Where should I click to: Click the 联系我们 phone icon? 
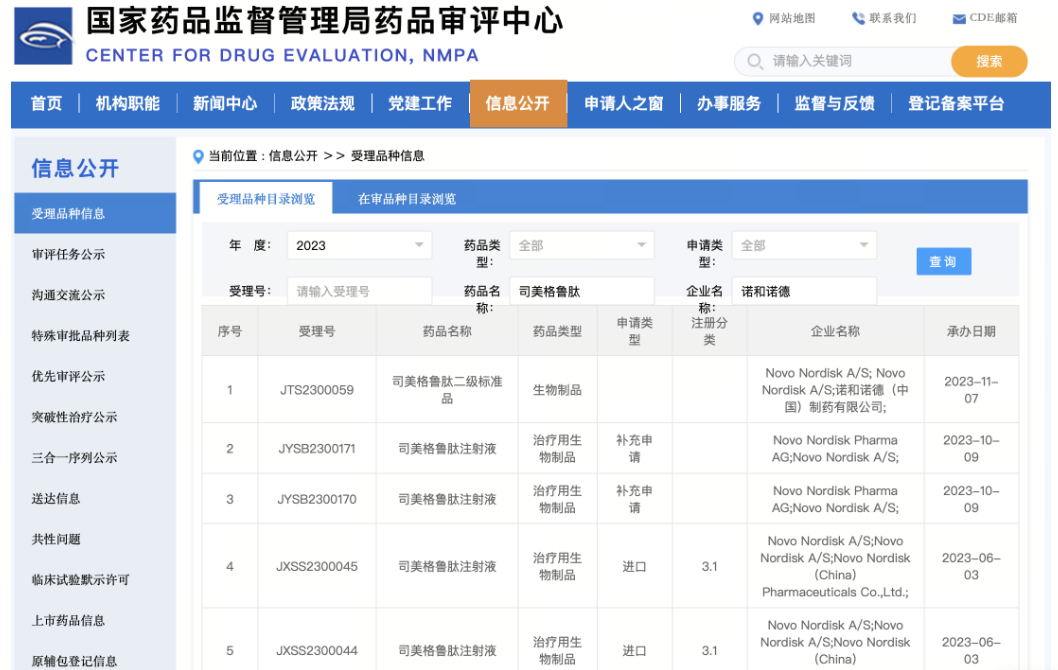click(x=858, y=18)
